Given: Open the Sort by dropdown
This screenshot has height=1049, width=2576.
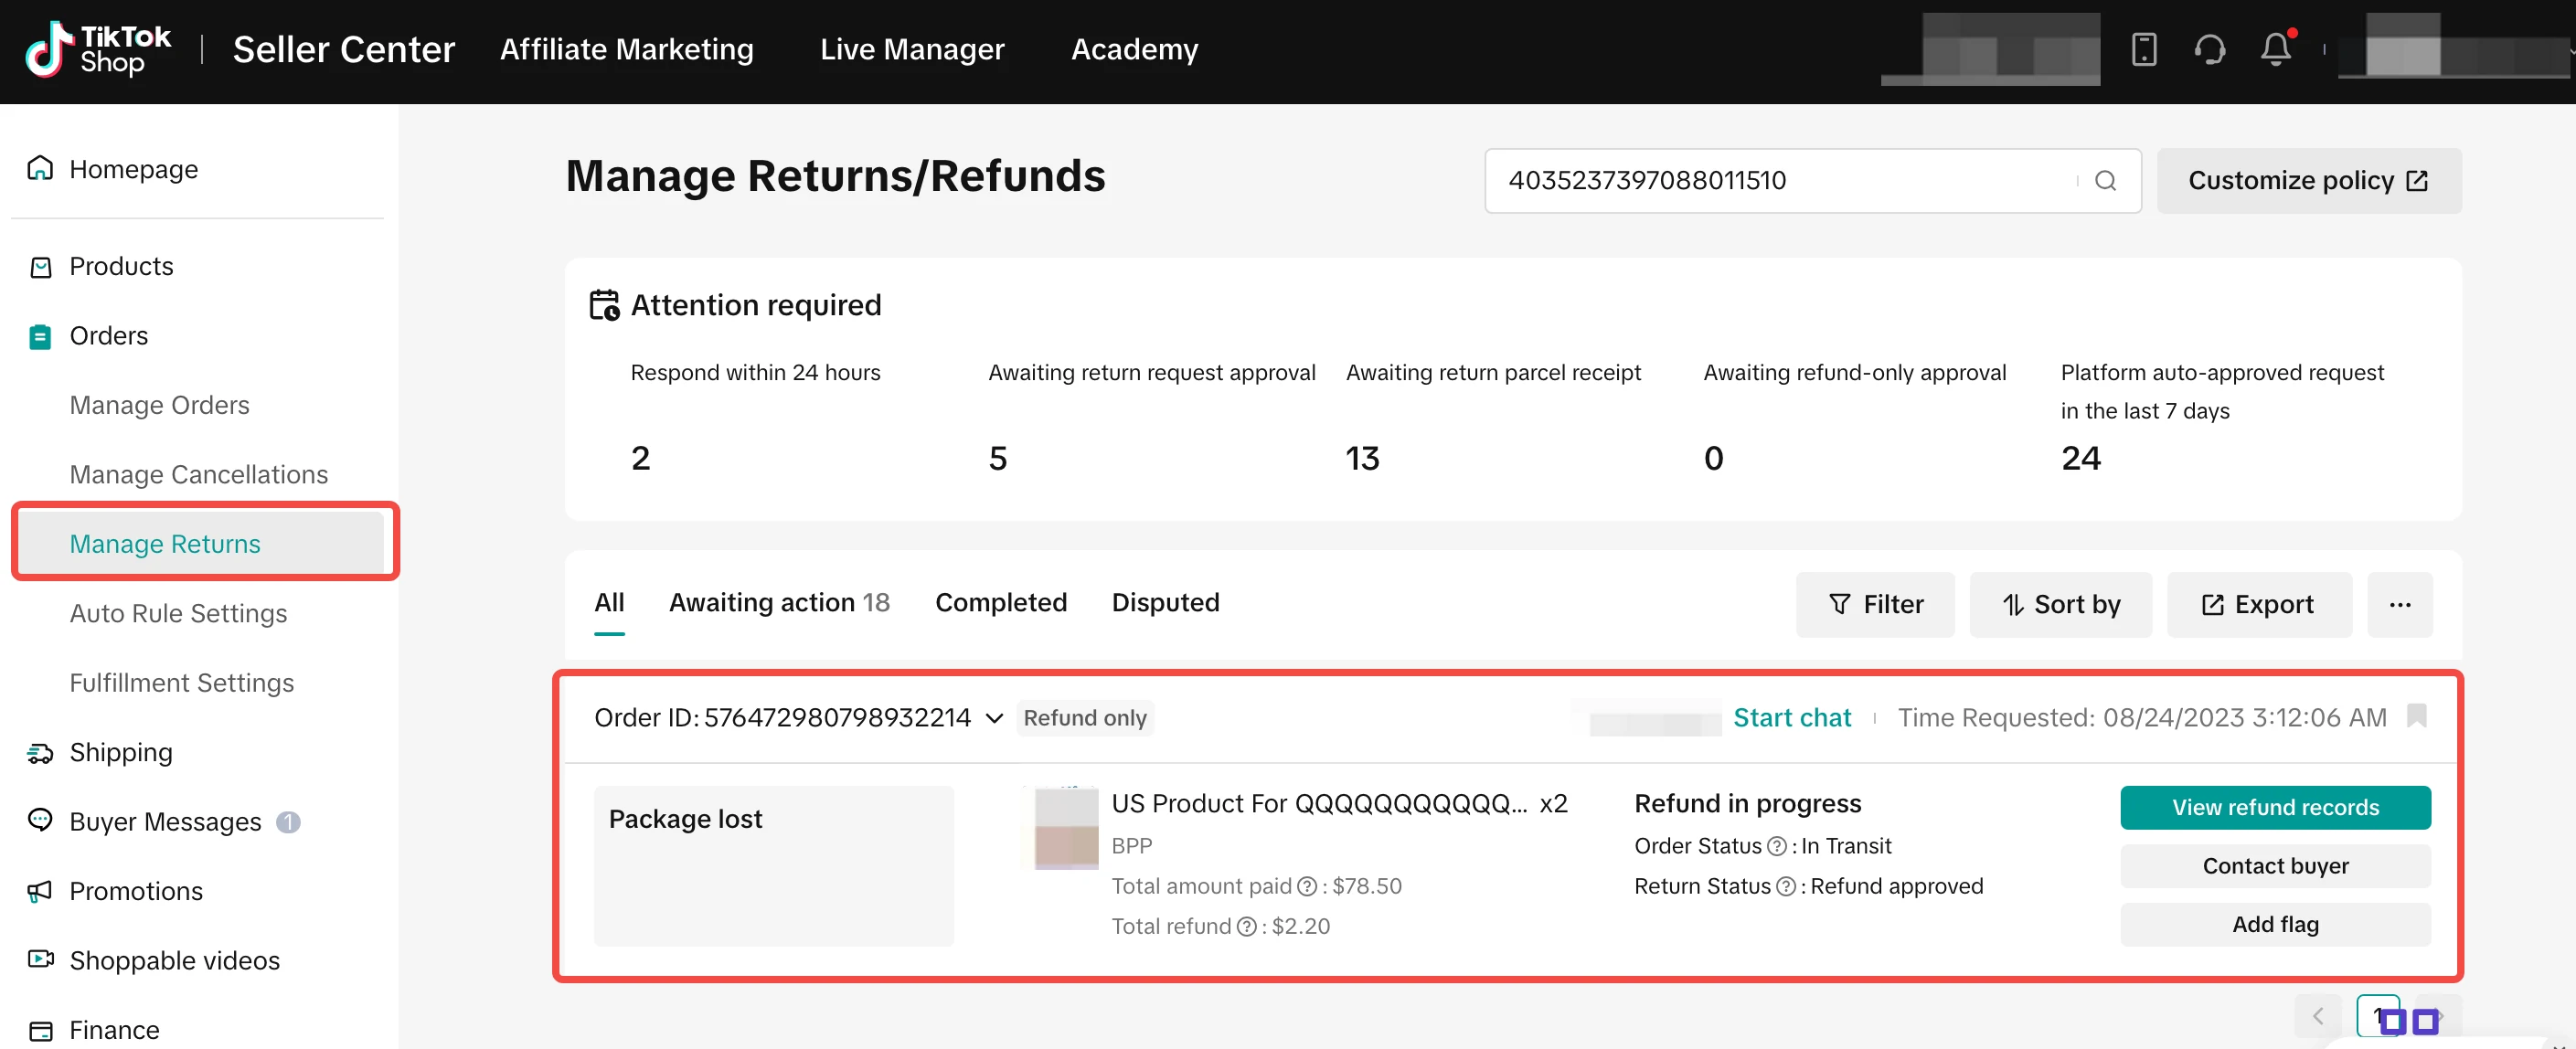Looking at the screenshot, I should pyautogui.click(x=2060, y=605).
